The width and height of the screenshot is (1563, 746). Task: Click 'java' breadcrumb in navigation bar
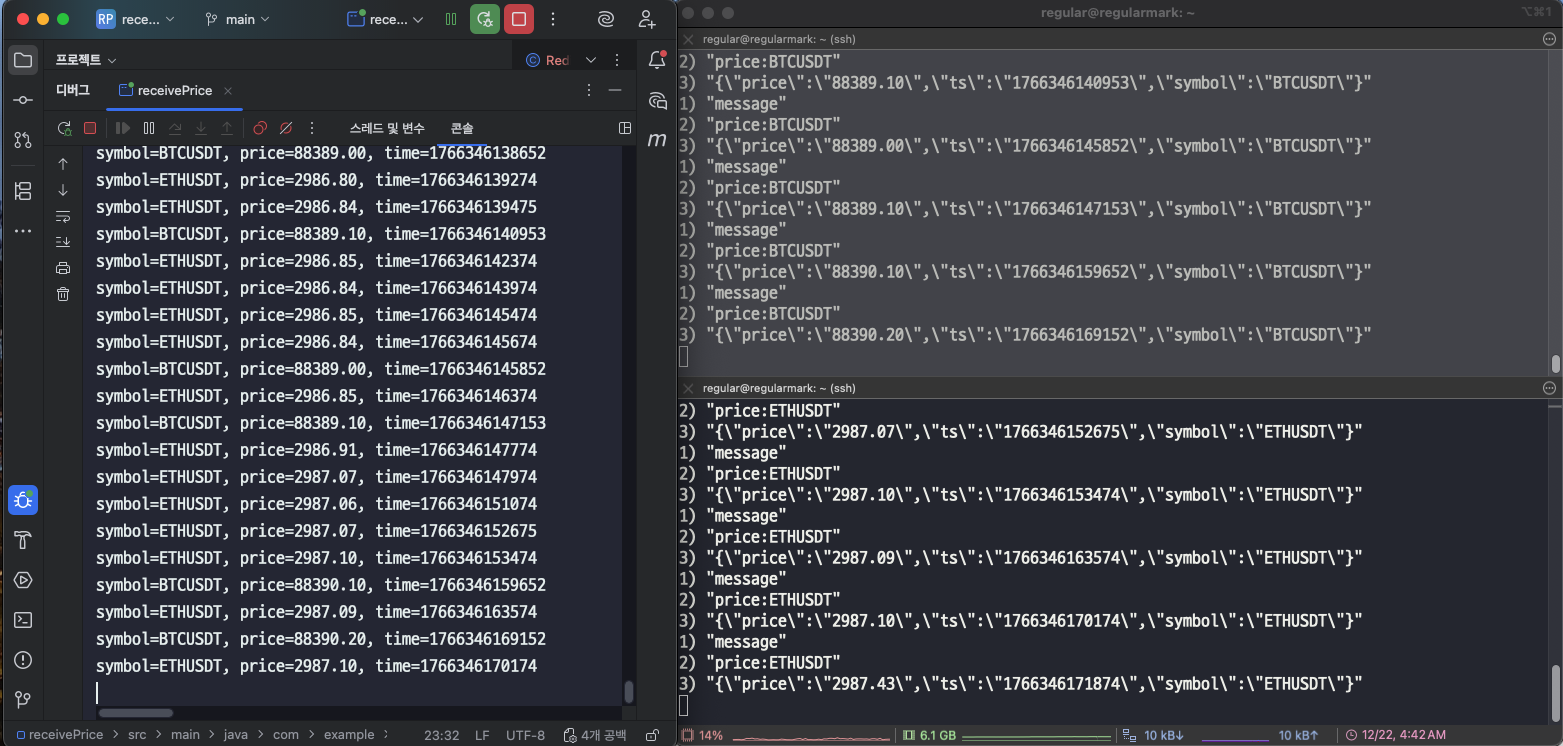click(236, 735)
